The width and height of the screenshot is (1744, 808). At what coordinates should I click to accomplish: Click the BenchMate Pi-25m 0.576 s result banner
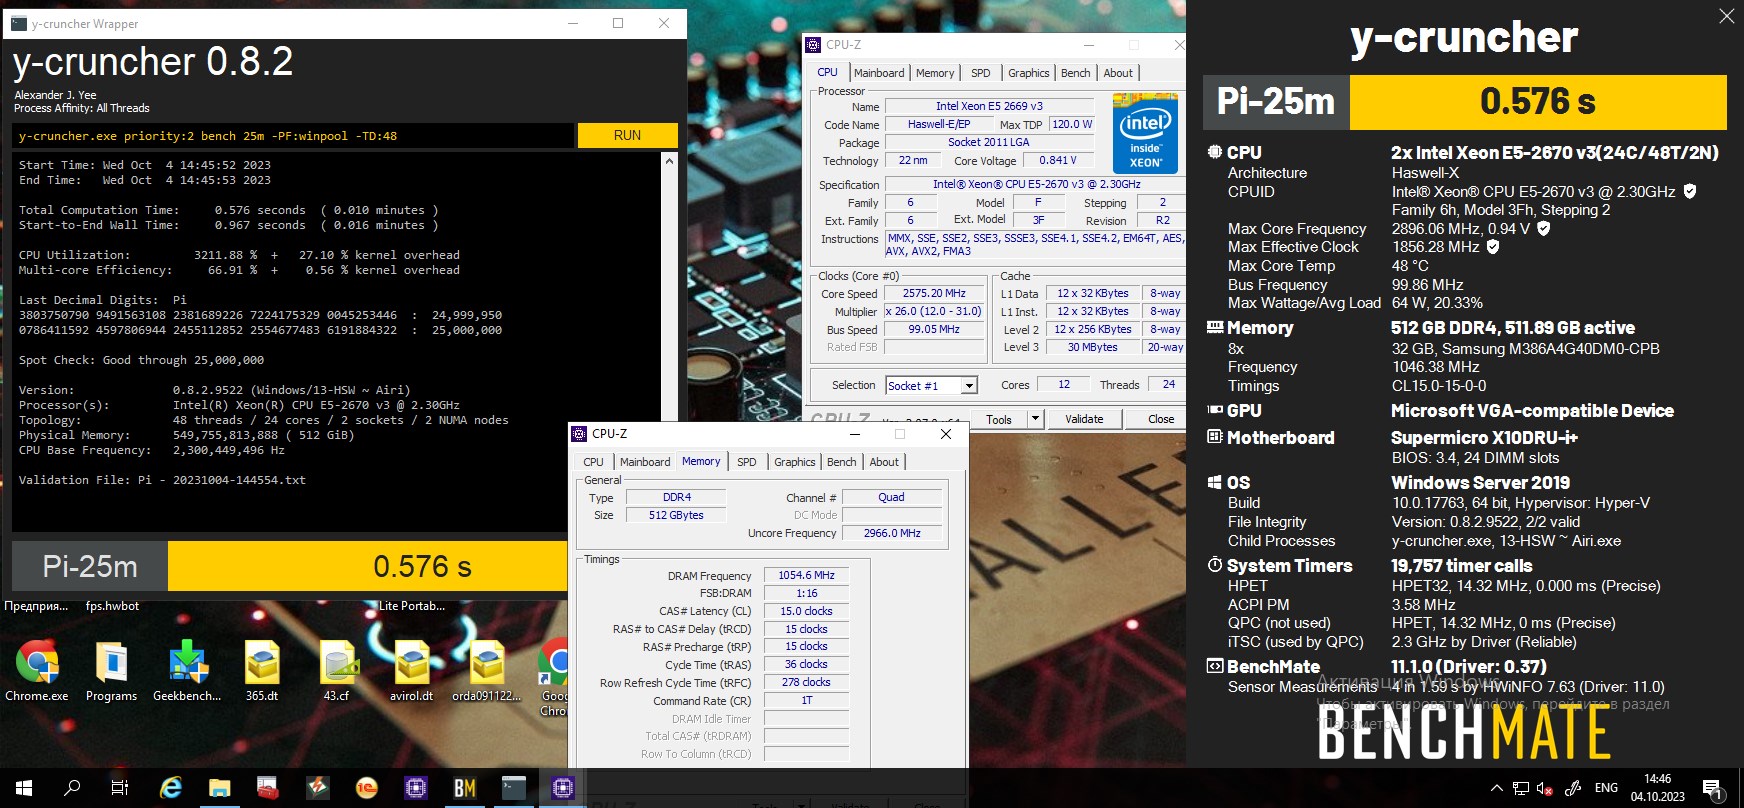pyautogui.click(x=1465, y=102)
